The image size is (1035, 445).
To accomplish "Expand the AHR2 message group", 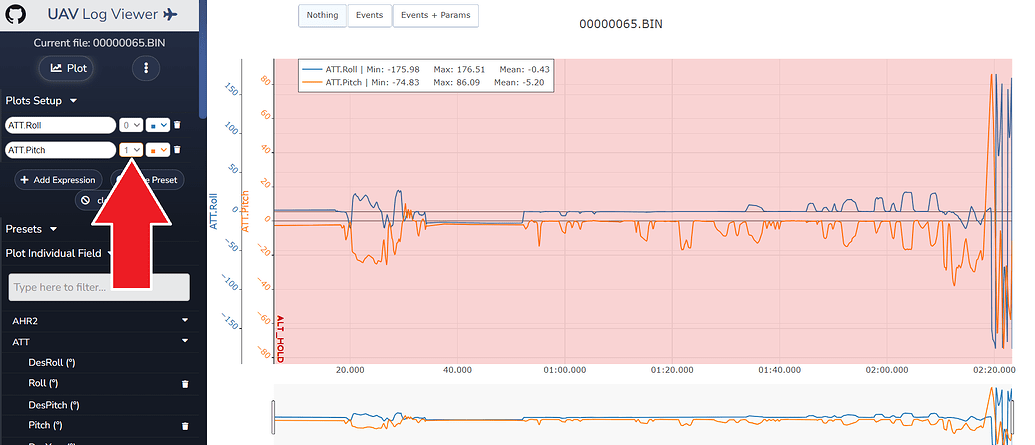I will pyautogui.click(x=184, y=321).
